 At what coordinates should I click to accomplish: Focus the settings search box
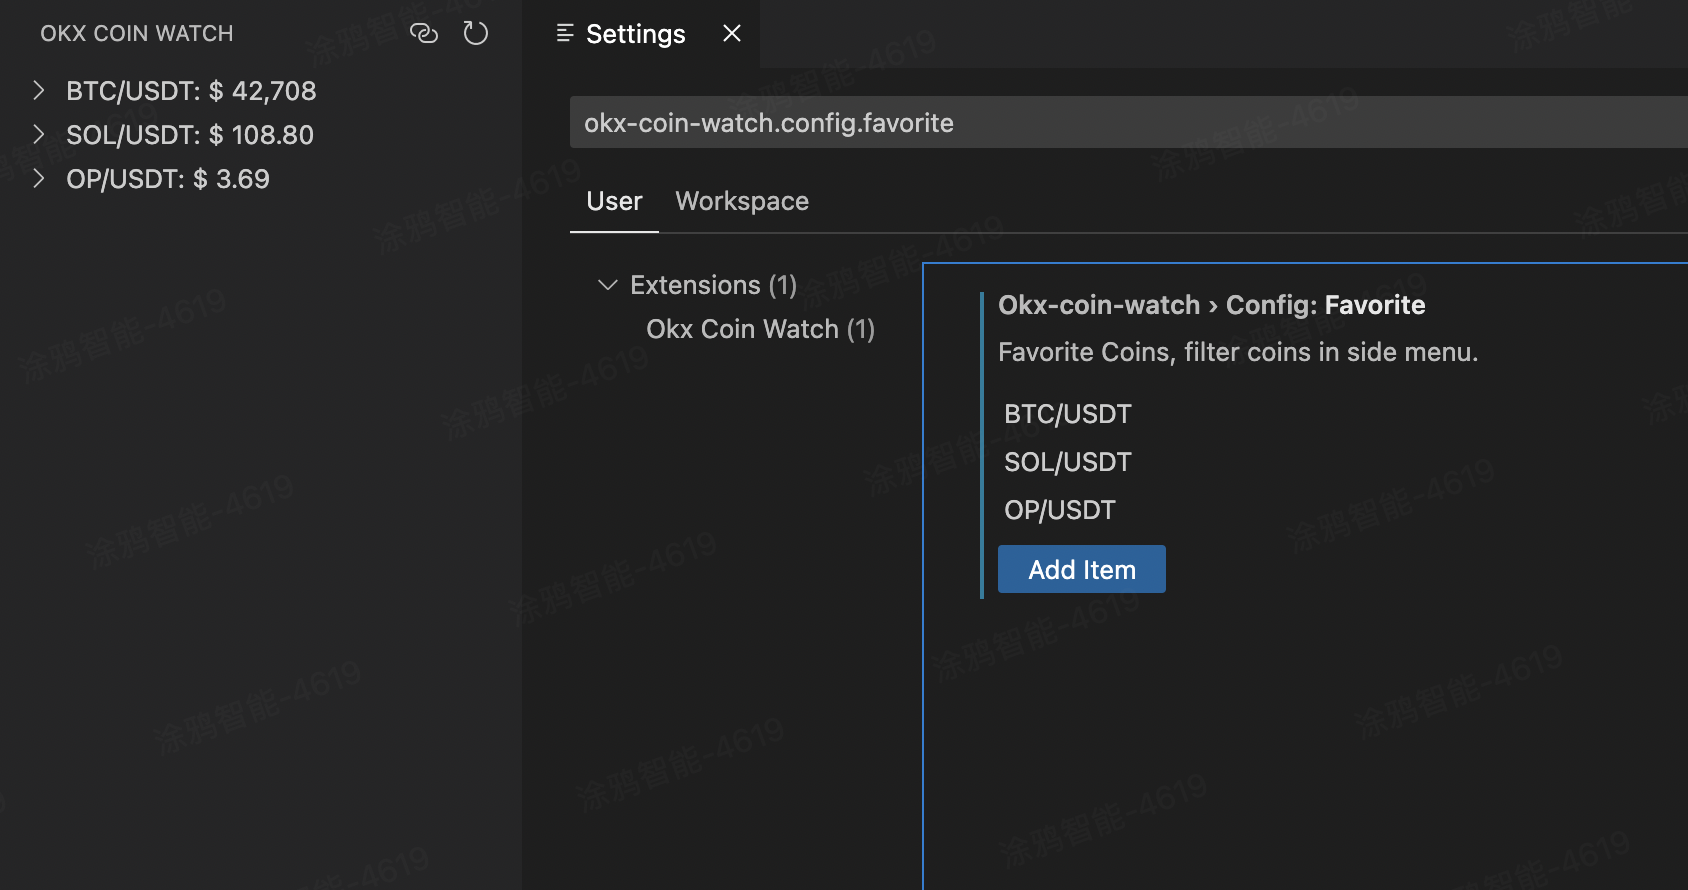tap(1128, 122)
